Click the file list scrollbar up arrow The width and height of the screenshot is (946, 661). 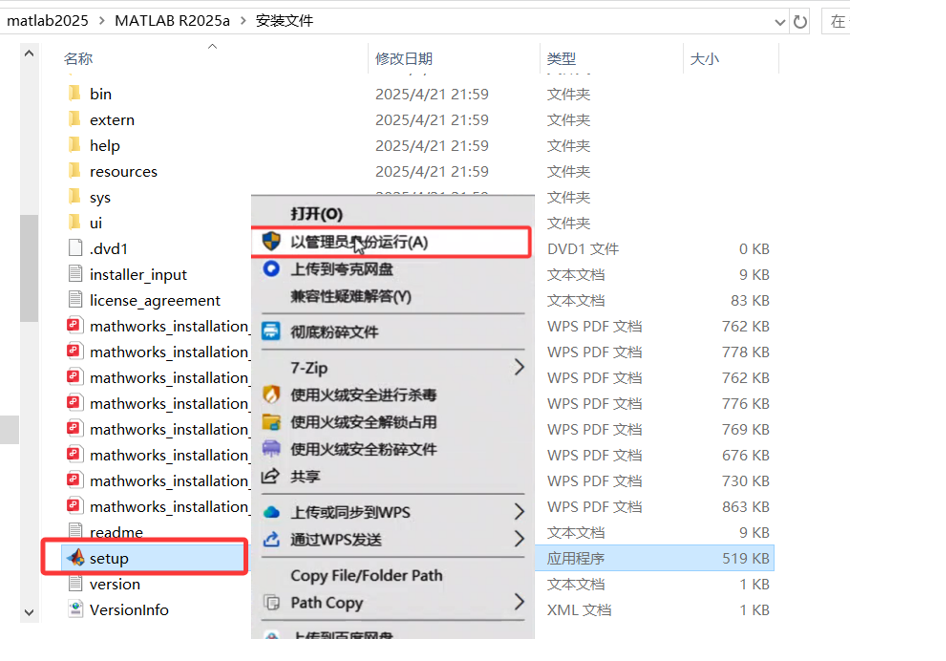pos(29,54)
